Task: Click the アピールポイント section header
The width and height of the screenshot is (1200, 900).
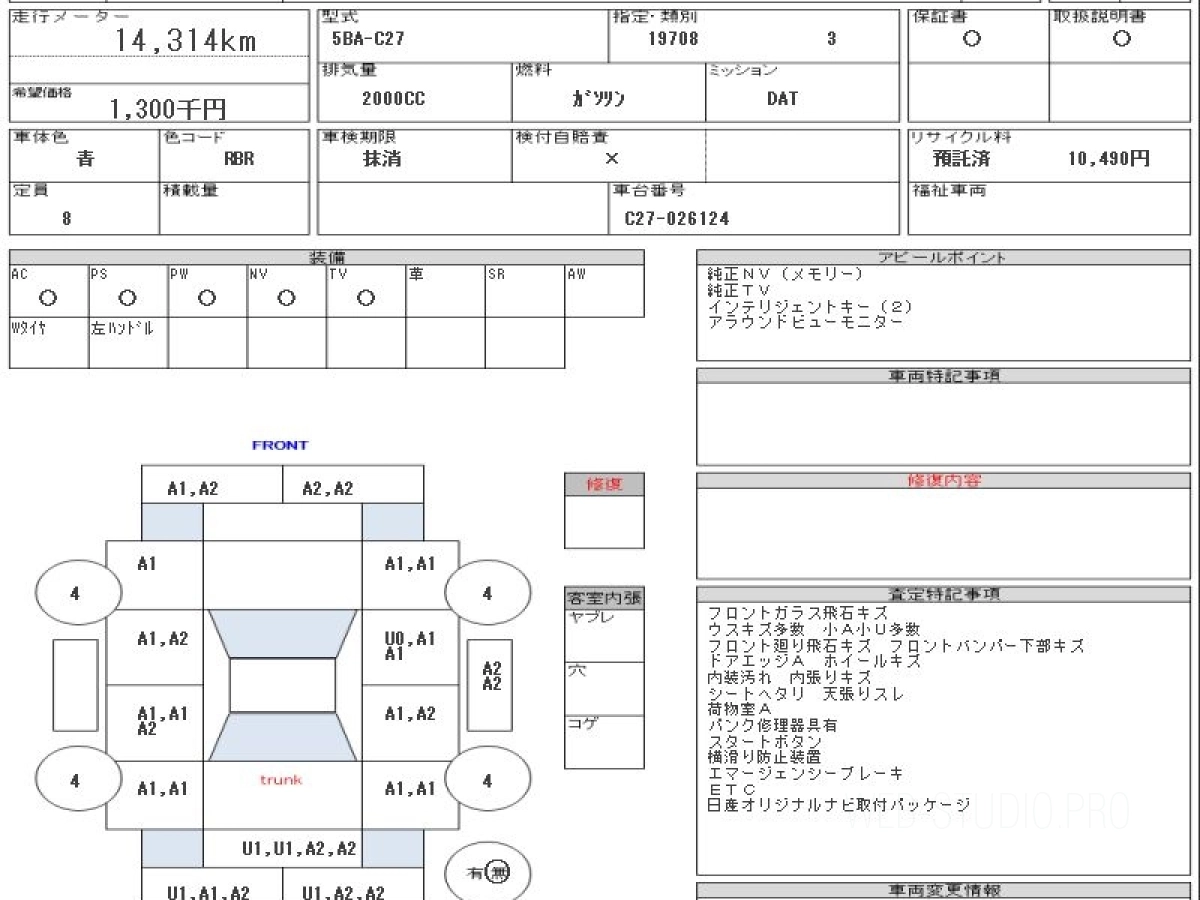Action: point(942,257)
